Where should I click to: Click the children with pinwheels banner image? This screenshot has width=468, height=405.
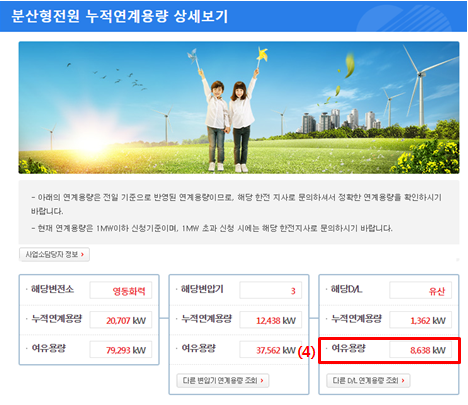[x=239, y=107]
